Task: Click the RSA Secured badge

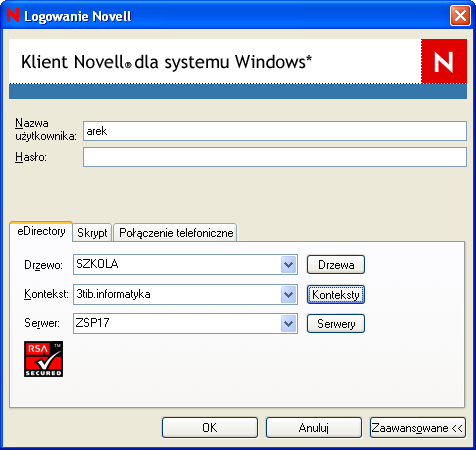Action: [x=43, y=359]
